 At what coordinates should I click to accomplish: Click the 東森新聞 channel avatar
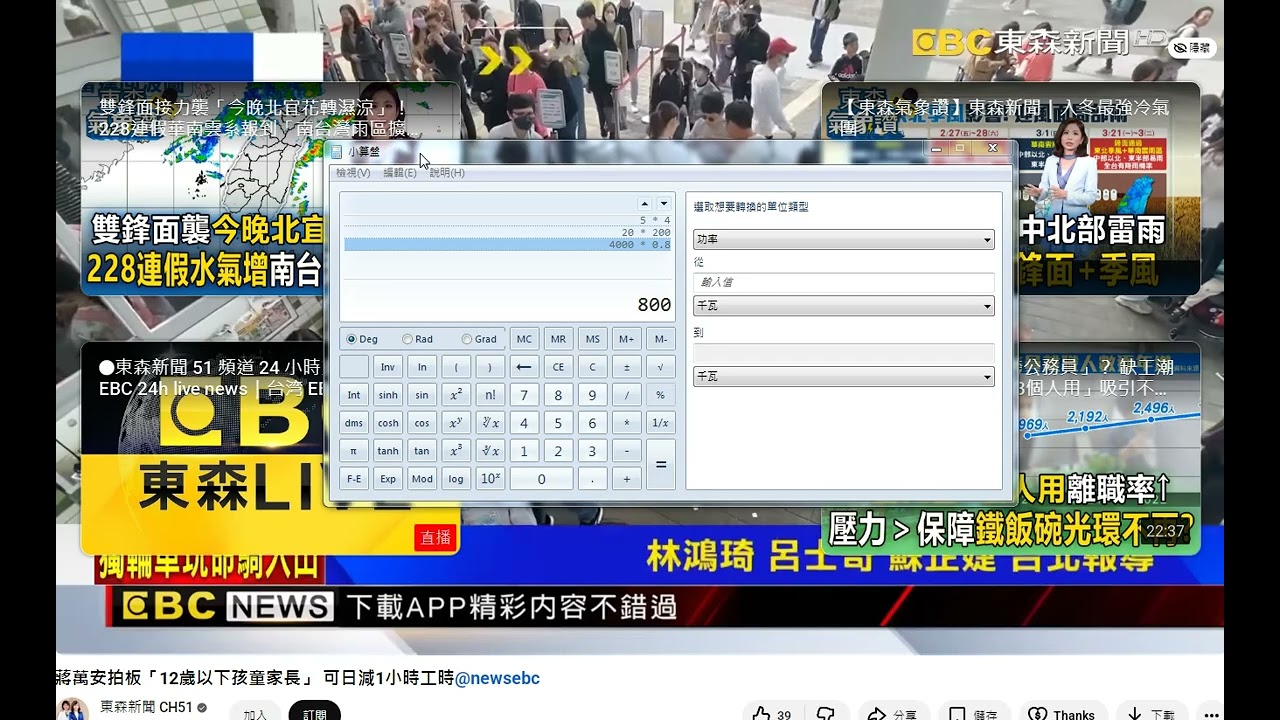[74, 711]
